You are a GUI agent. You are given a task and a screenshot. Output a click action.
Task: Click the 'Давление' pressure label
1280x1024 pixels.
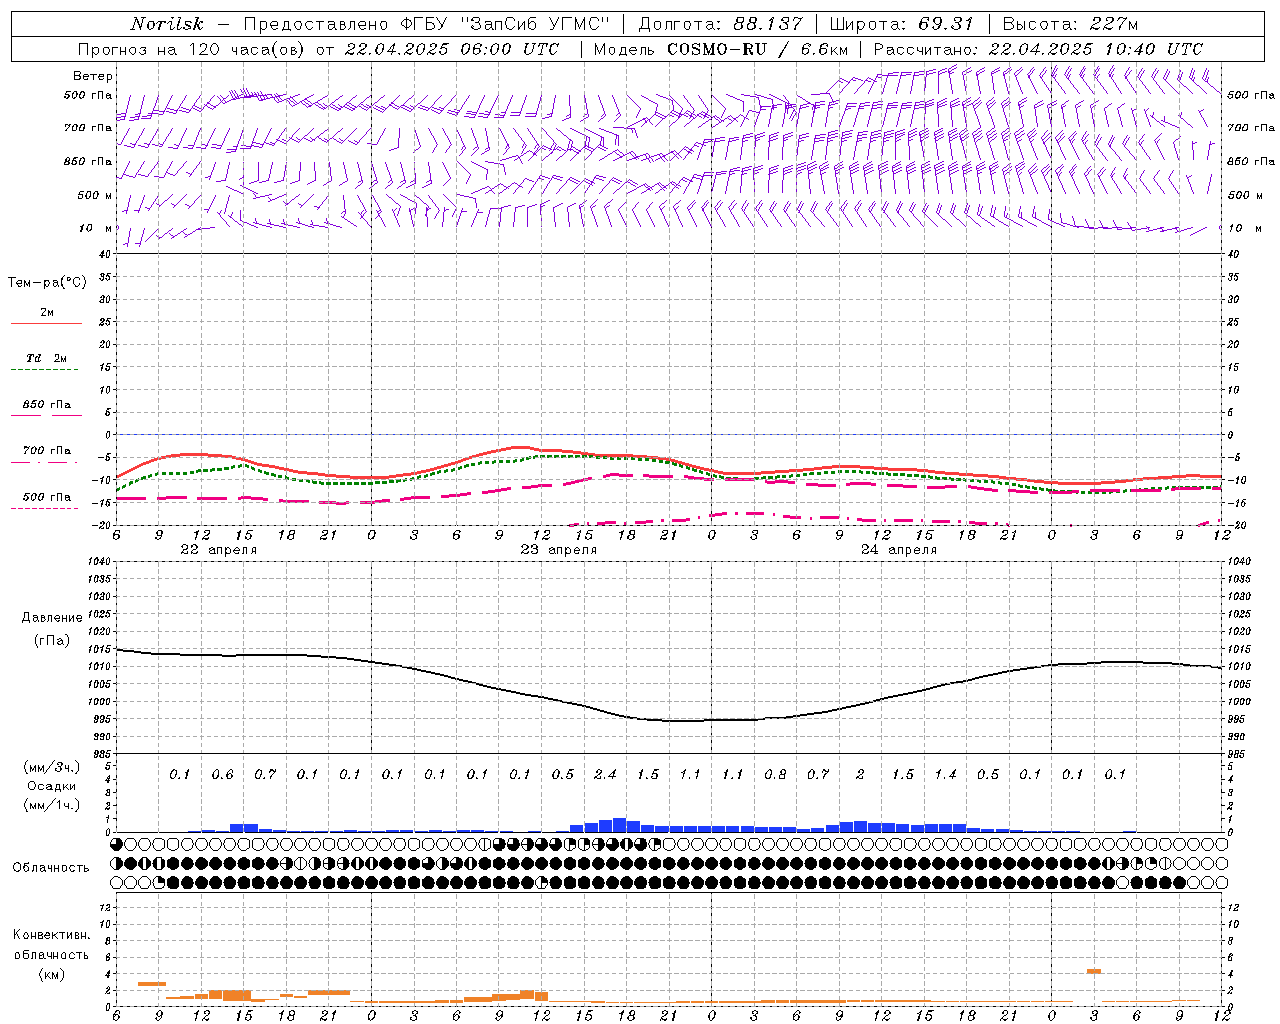[x=52, y=618]
